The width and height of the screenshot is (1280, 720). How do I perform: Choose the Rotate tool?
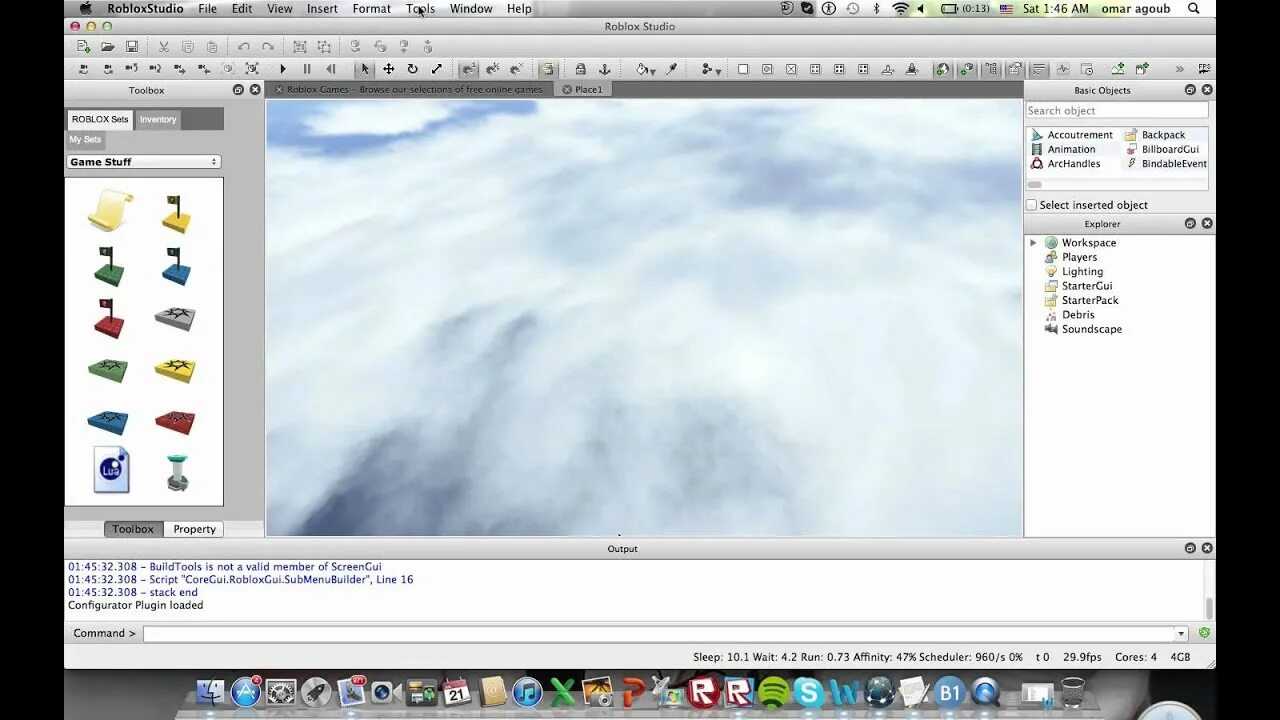[413, 69]
